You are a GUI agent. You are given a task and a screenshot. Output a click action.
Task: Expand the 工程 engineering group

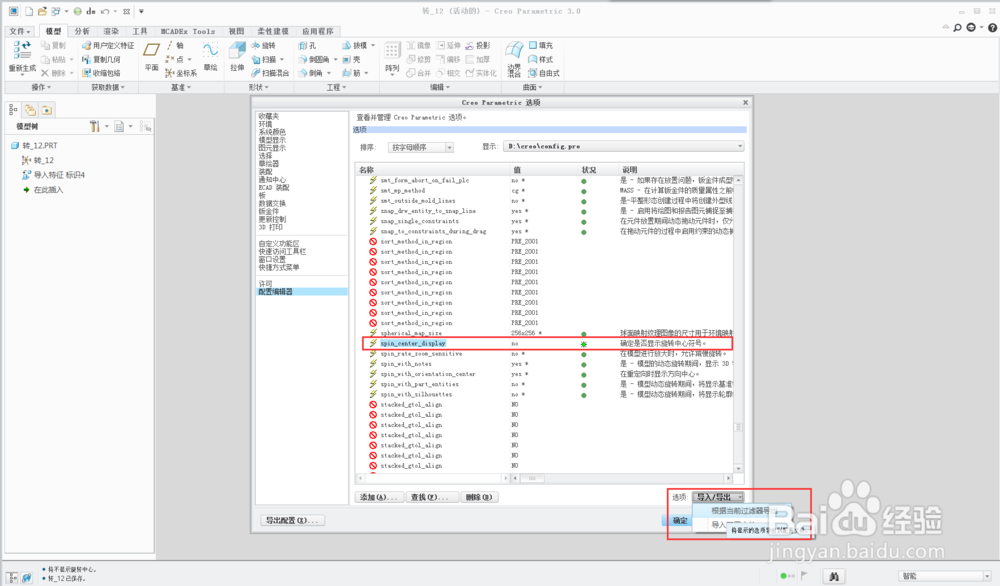(x=336, y=87)
